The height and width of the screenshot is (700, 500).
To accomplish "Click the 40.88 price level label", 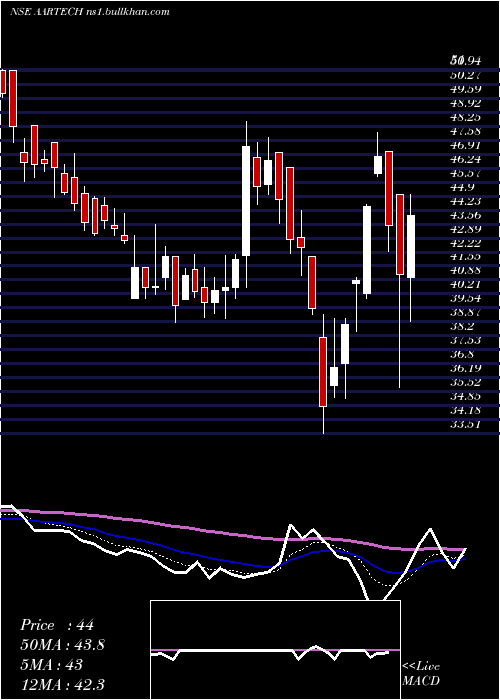I will 465,271.
